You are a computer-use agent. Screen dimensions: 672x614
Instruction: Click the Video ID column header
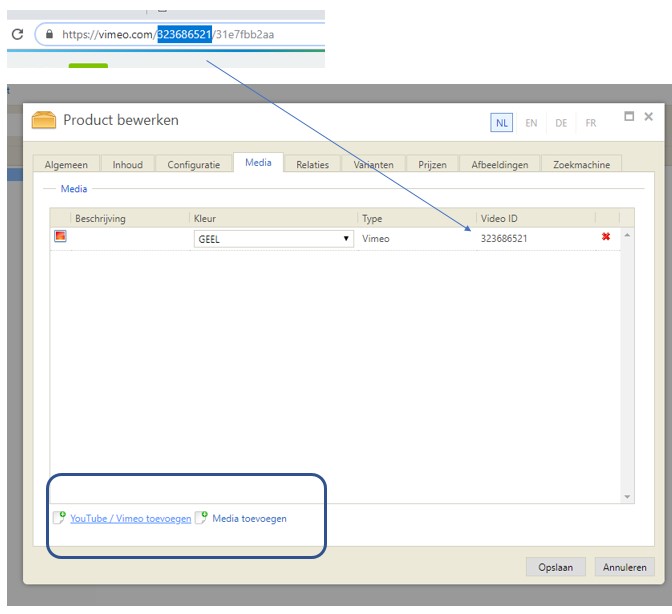coord(536,219)
